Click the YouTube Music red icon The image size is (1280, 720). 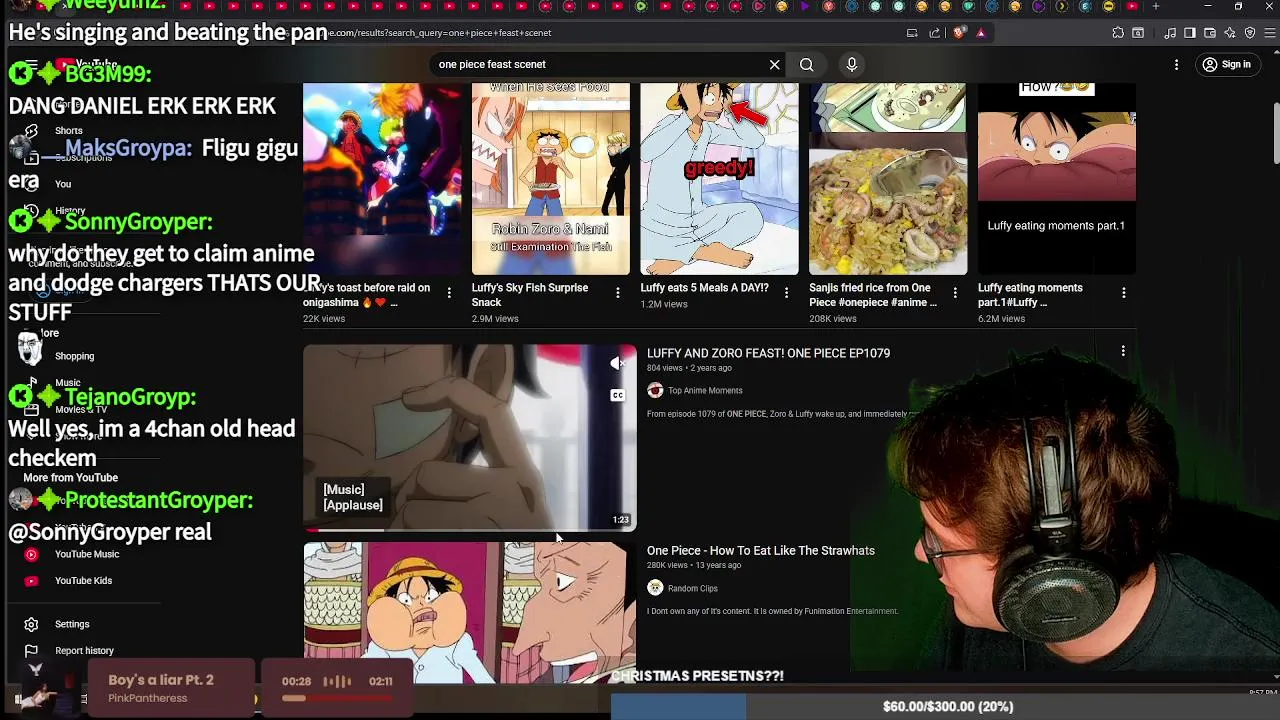tap(31, 554)
